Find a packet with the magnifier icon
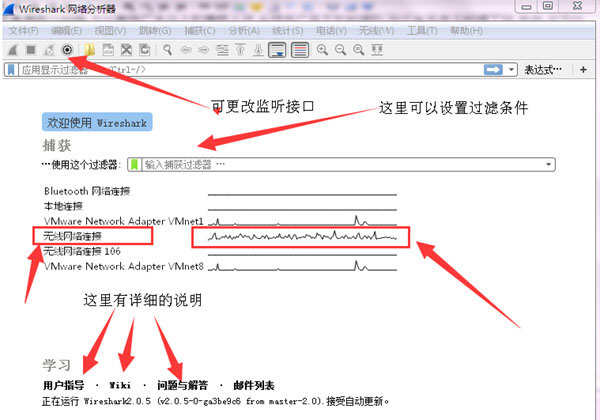The width and height of the screenshot is (600, 420). point(167,50)
